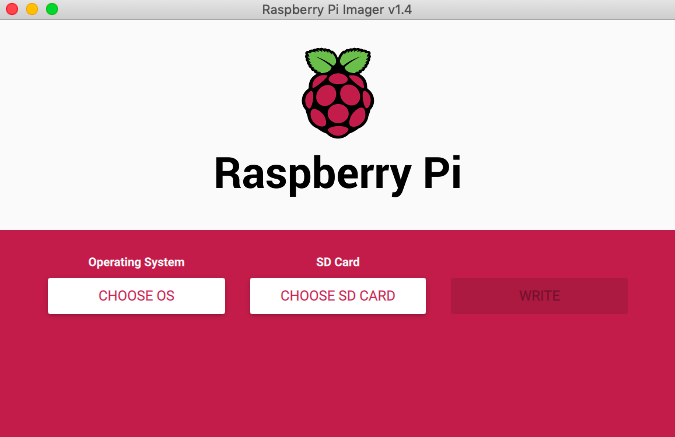Minimize the window with the yellow button

coord(32,9)
